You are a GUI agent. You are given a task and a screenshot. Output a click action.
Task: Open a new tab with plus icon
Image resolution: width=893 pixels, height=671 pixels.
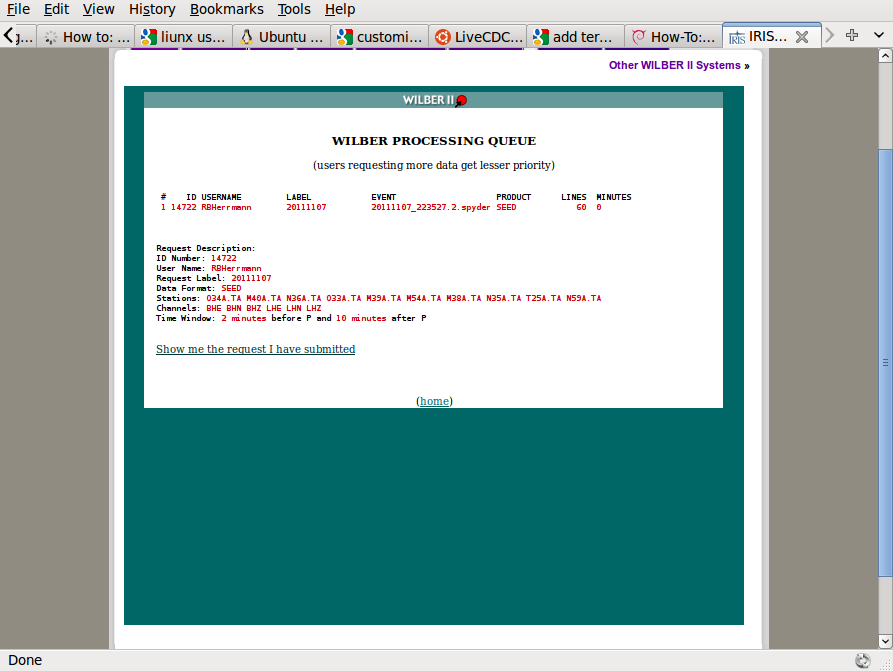(851, 35)
